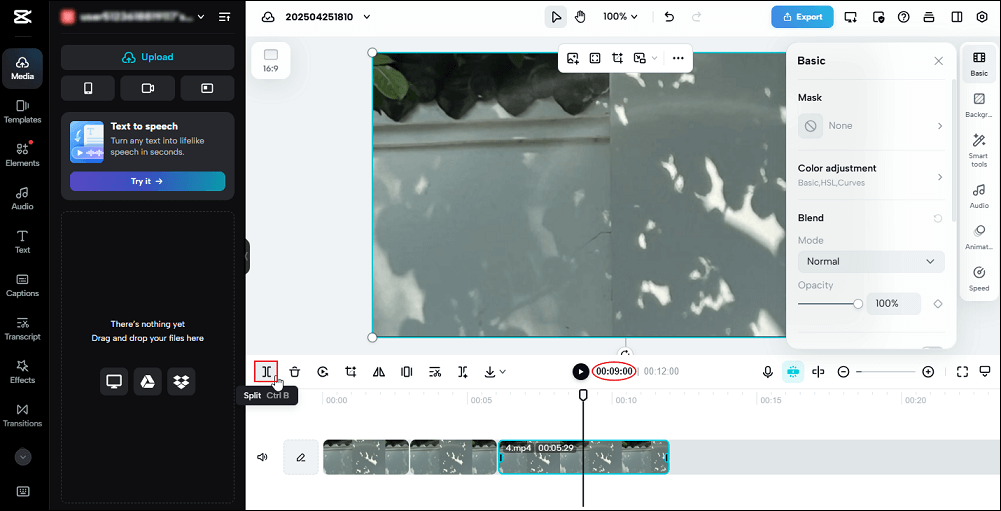This screenshot has width=1001, height=511.
Task: Expand more sidebar options chevron
Action: tap(23, 457)
